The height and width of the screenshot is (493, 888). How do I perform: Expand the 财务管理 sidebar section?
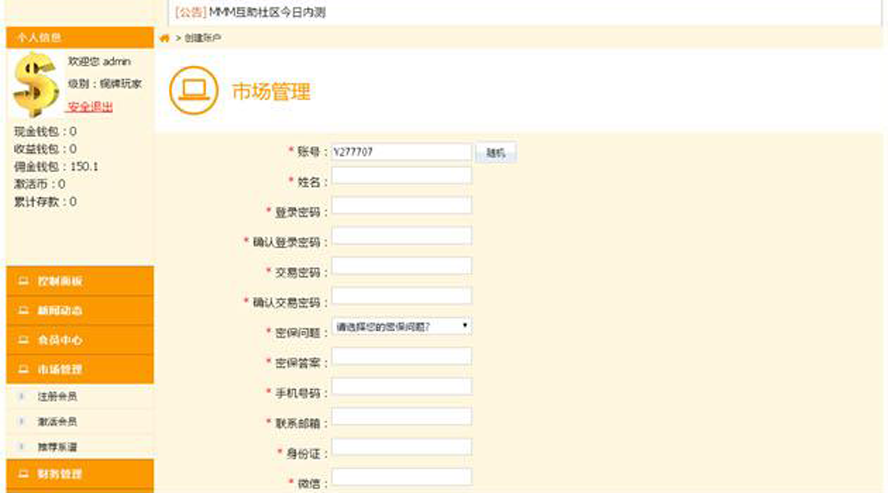pos(80,474)
